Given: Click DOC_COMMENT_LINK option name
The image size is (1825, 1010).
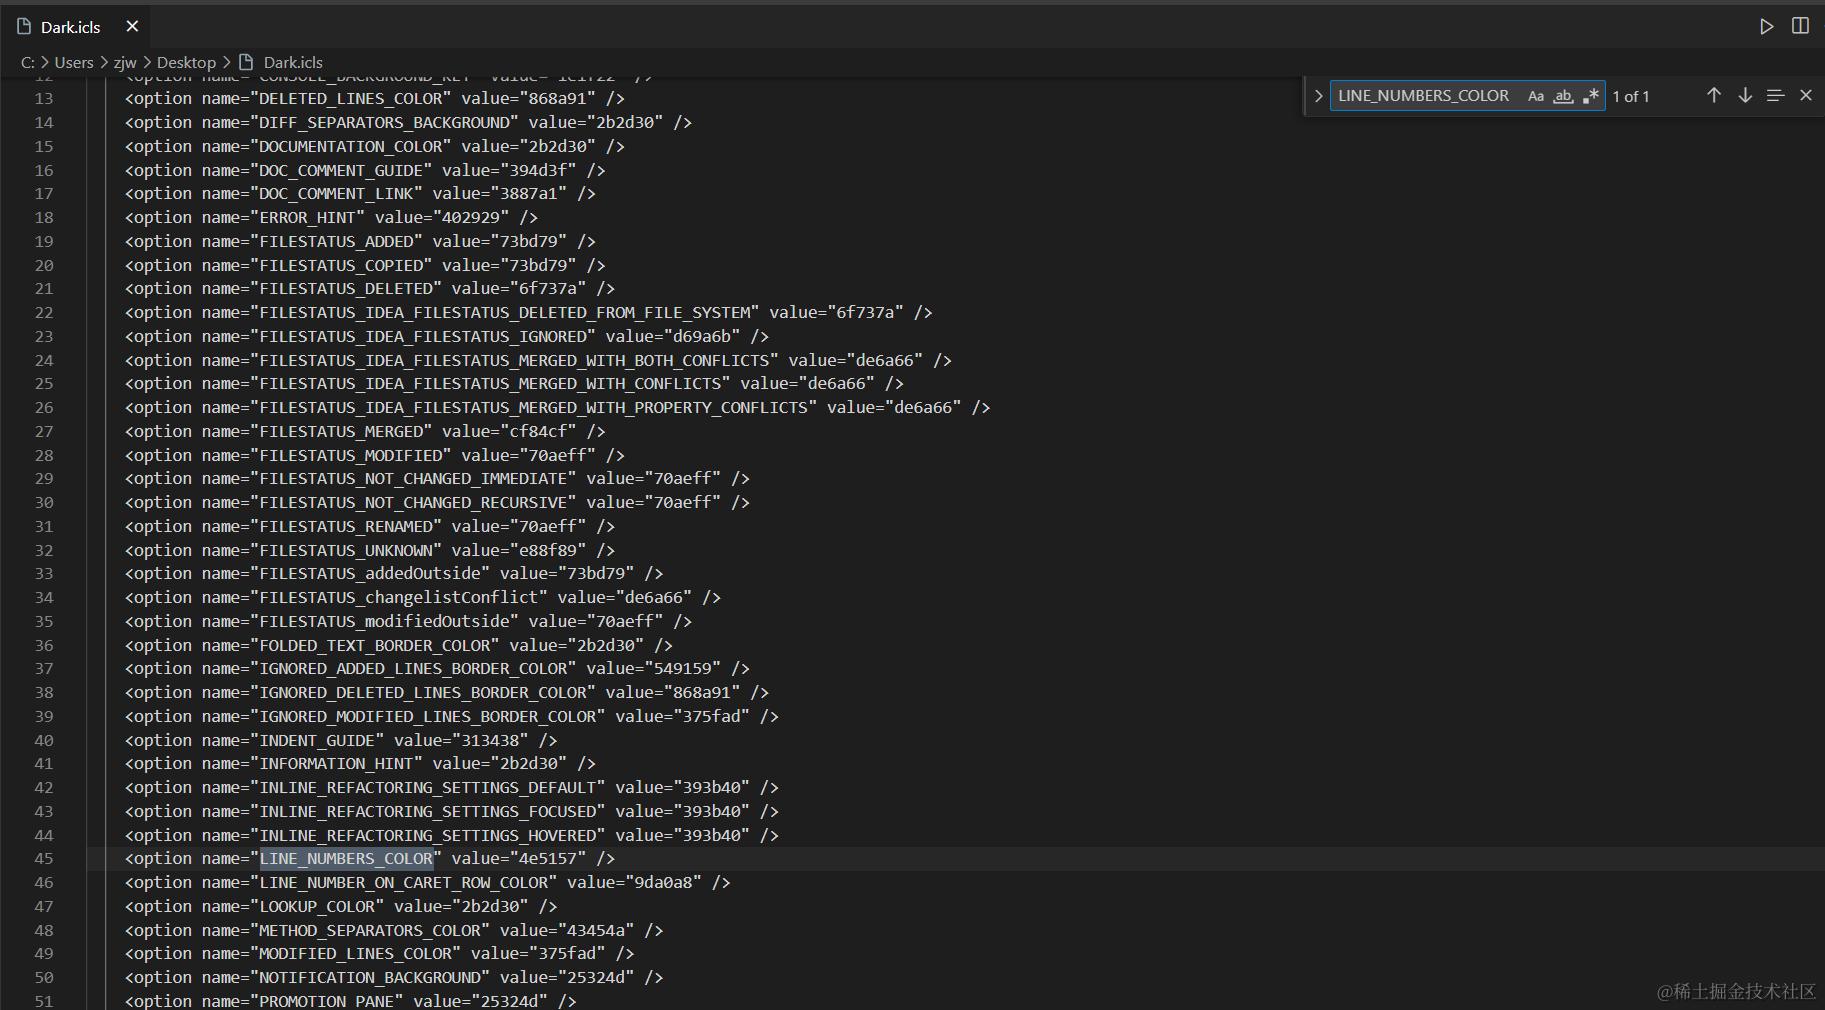Looking at the screenshot, I should [336, 193].
